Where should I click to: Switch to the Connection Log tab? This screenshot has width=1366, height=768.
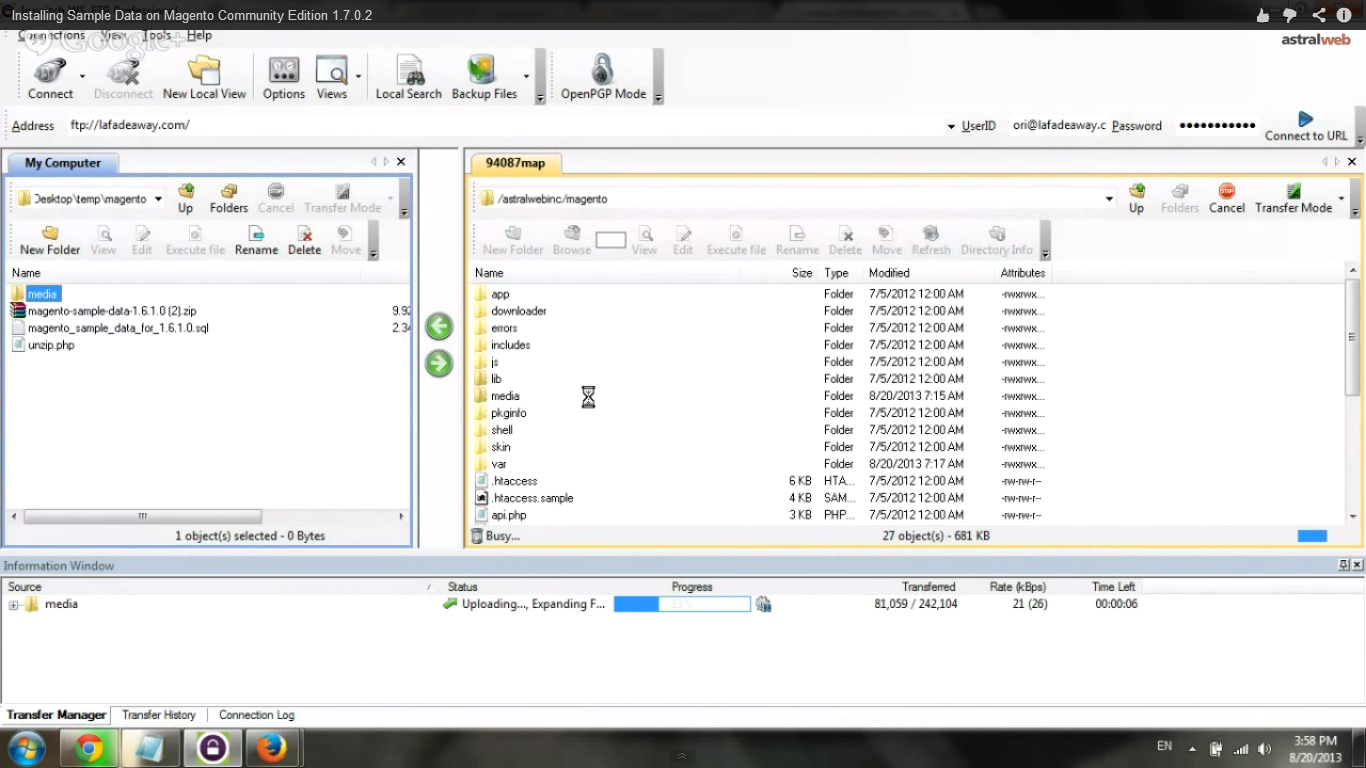click(x=256, y=715)
